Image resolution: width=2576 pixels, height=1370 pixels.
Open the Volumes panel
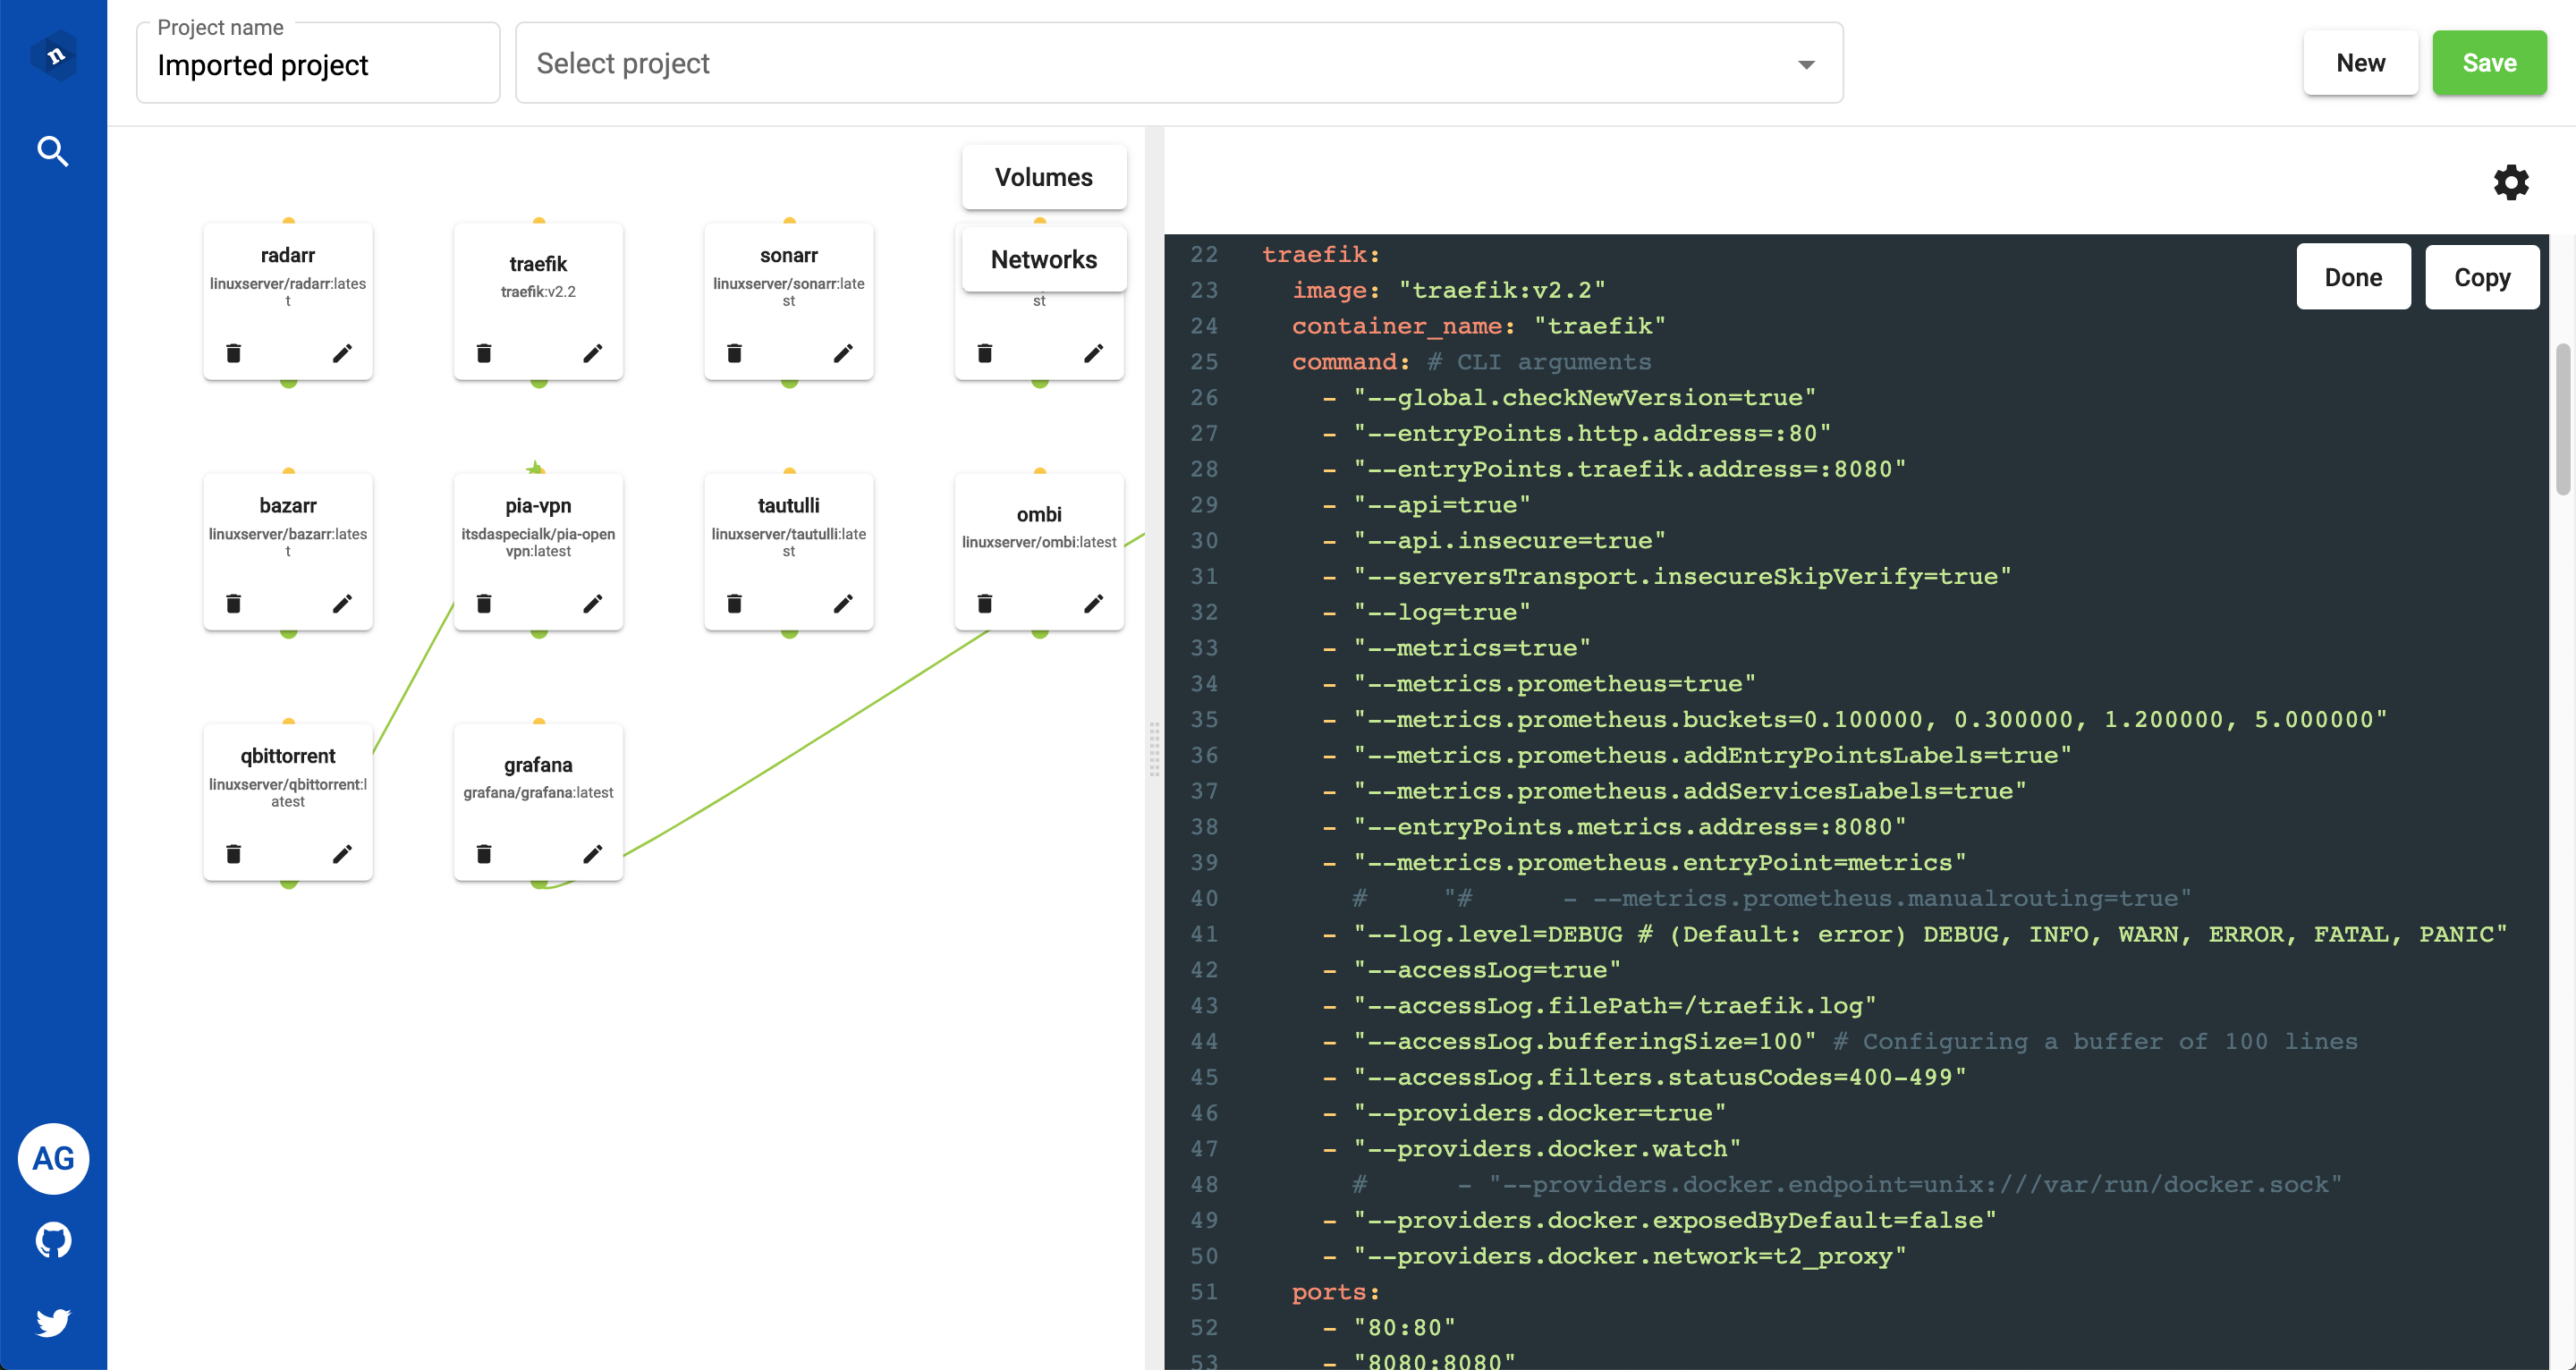click(1043, 177)
